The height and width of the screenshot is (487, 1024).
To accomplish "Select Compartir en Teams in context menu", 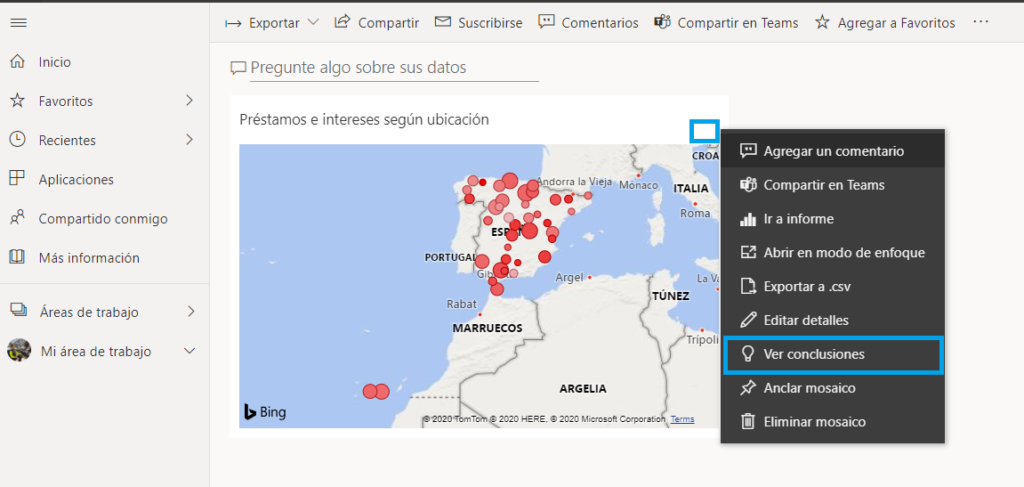I will [x=833, y=185].
